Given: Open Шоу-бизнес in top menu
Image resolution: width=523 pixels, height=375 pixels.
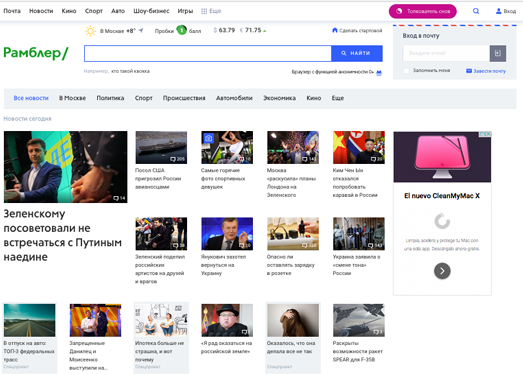Looking at the screenshot, I should pyautogui.click(x=151, y=11).
